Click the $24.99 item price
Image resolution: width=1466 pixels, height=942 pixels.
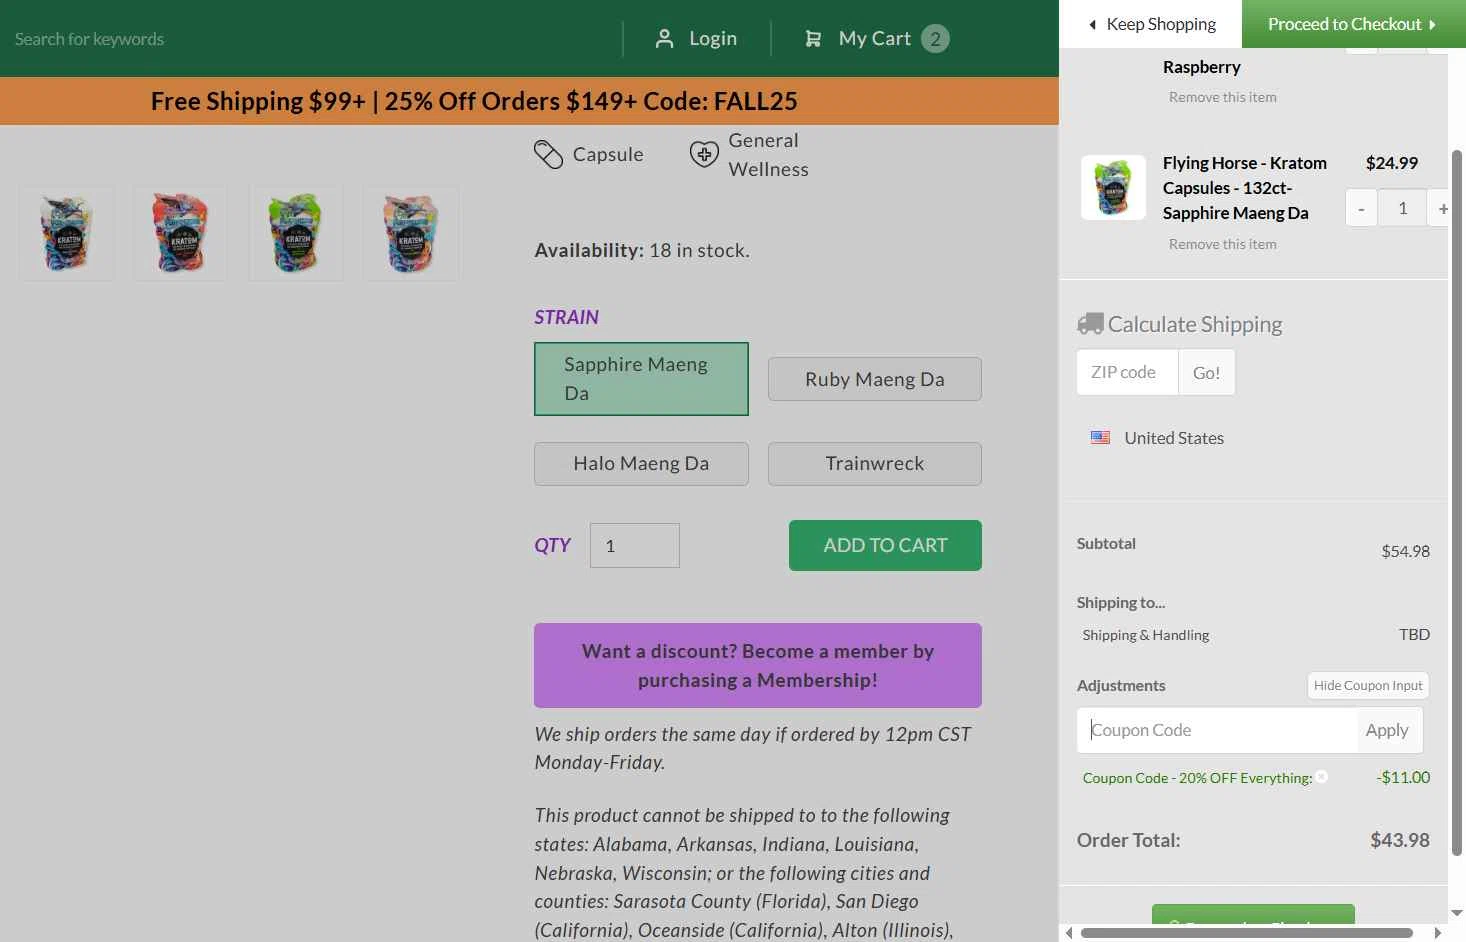pyautogui.click(x=1392, y=163)
